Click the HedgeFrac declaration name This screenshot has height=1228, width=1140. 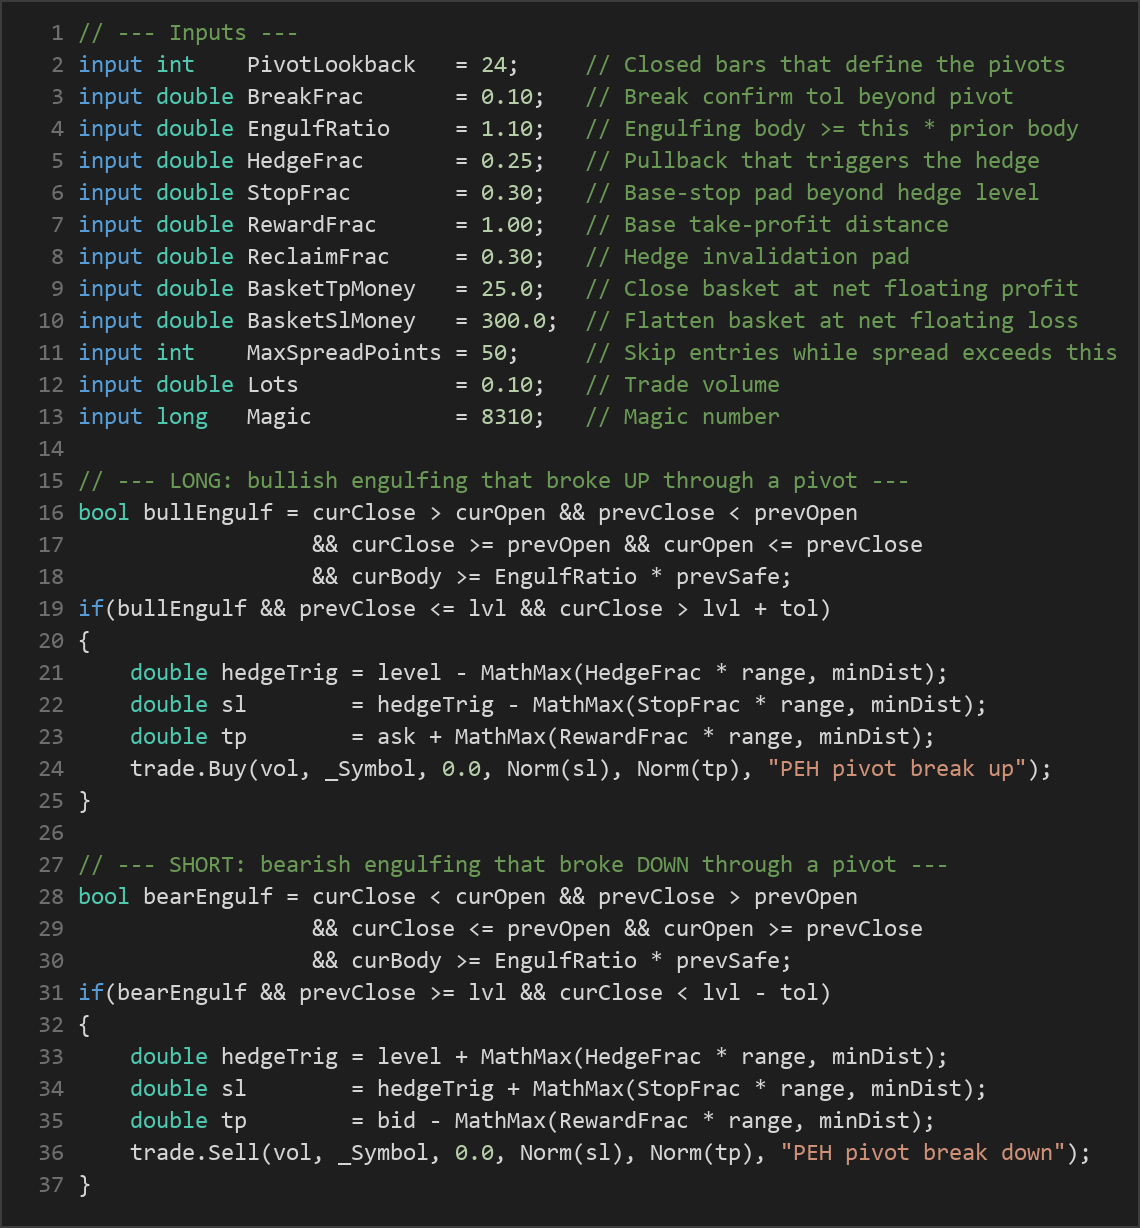coord(305,161)
